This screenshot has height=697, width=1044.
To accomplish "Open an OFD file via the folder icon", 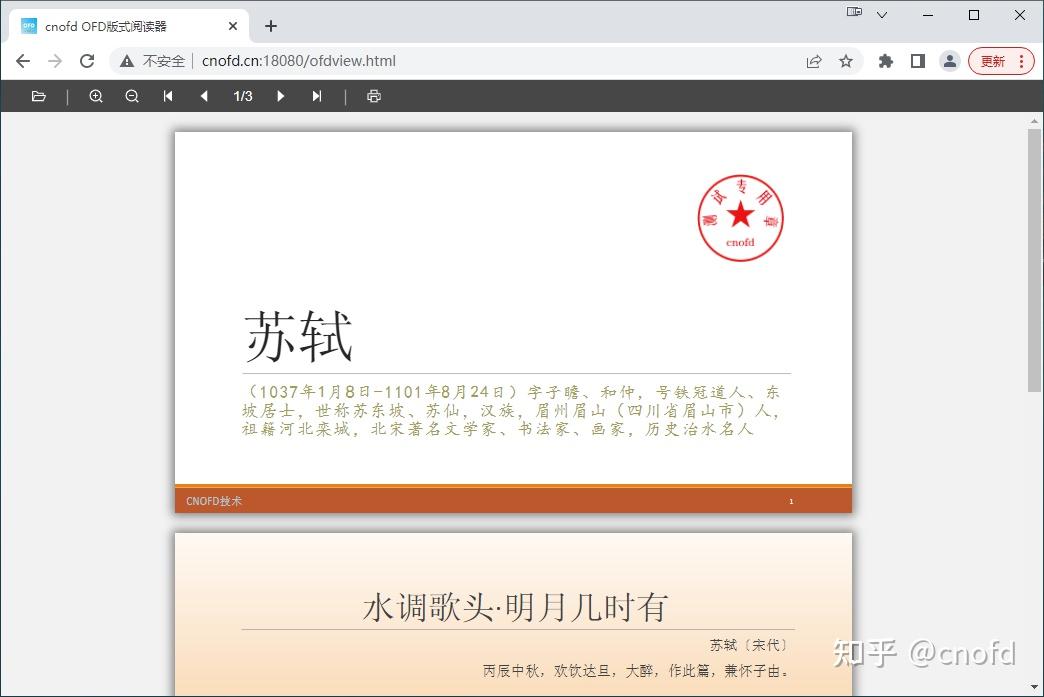I will 38,96.
